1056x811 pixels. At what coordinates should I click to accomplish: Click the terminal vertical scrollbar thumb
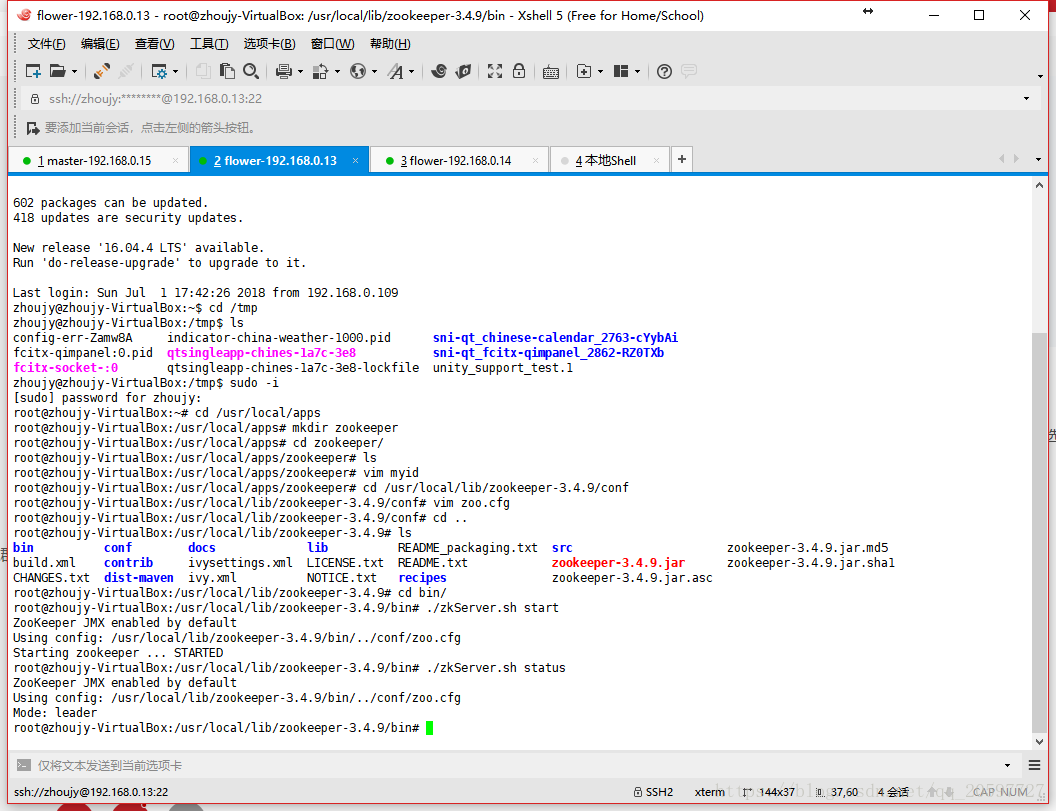click(x=1039, y=531)
